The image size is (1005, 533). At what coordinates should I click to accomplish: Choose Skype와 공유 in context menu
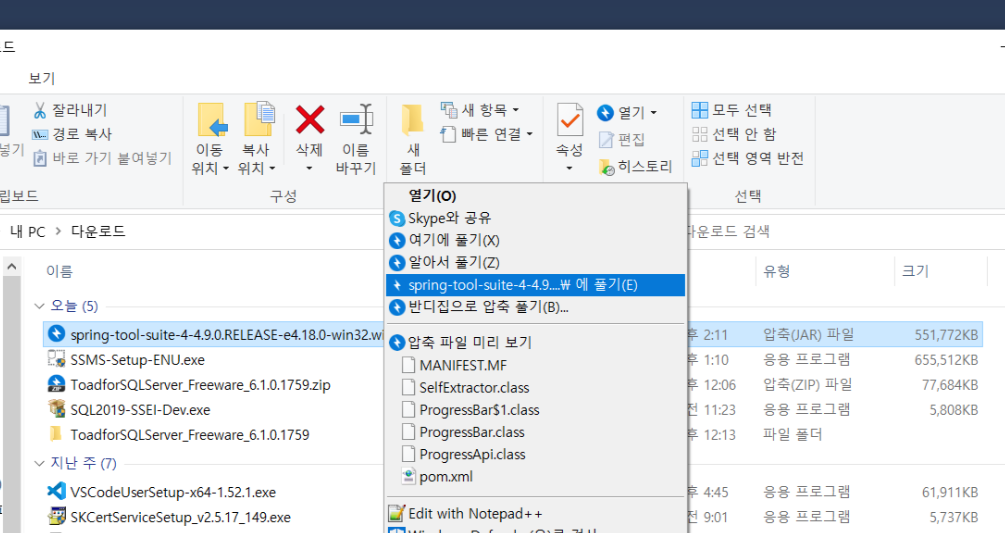536,218
